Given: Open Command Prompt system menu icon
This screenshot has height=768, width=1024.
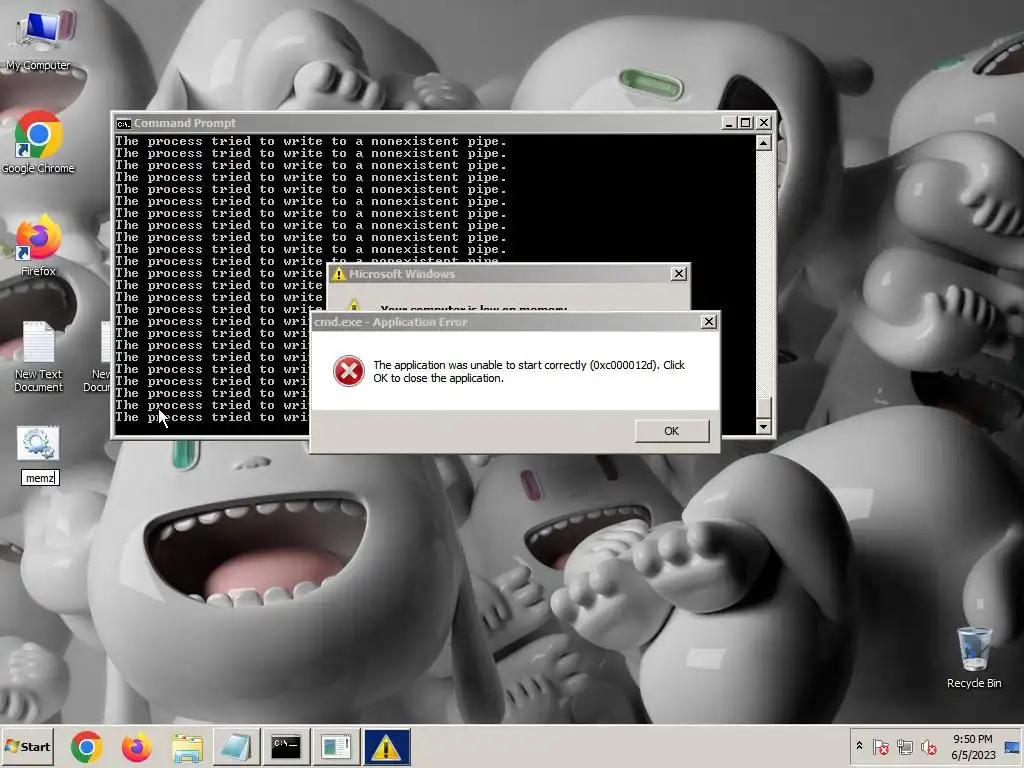Looking at the screenshot, I should 123,123.
